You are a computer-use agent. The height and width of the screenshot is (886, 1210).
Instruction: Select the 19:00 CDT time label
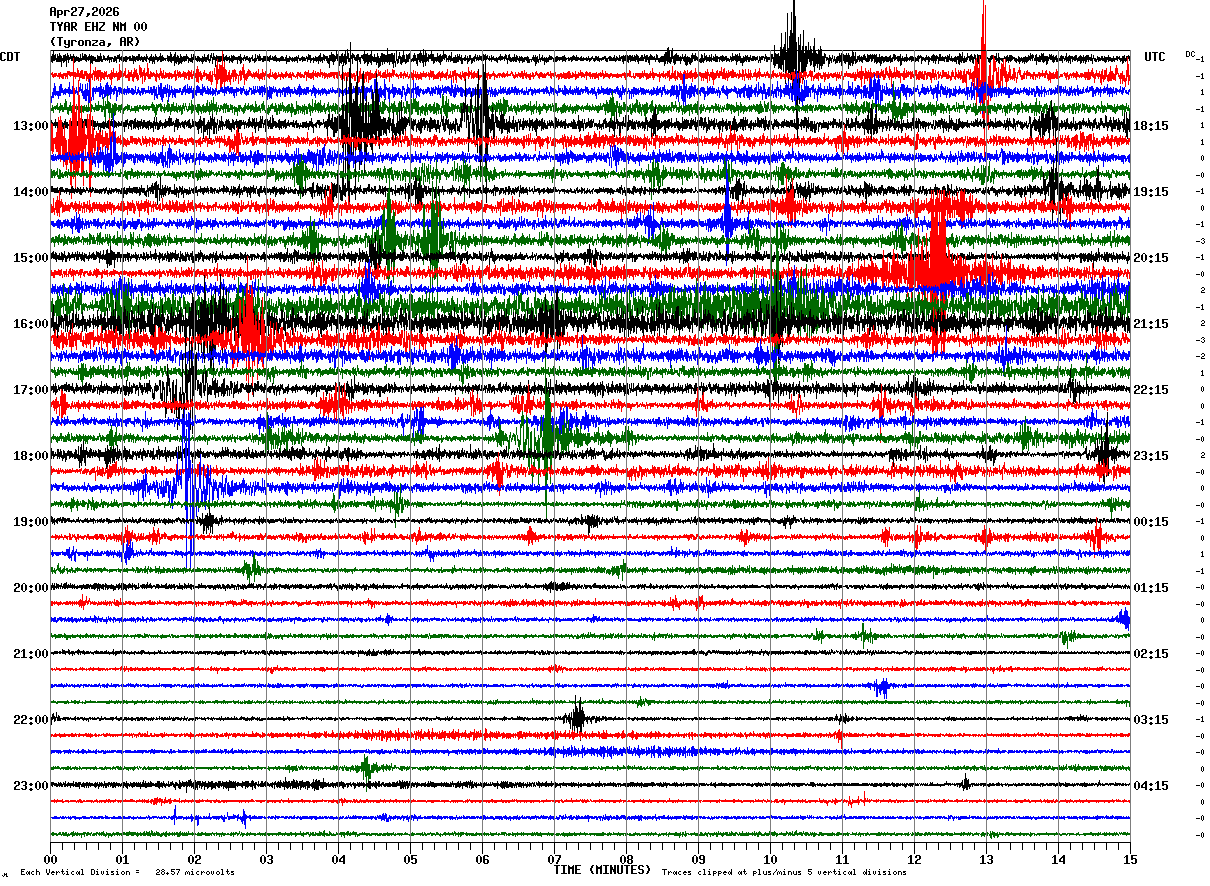pyautogui.click(x=31, y=522)
